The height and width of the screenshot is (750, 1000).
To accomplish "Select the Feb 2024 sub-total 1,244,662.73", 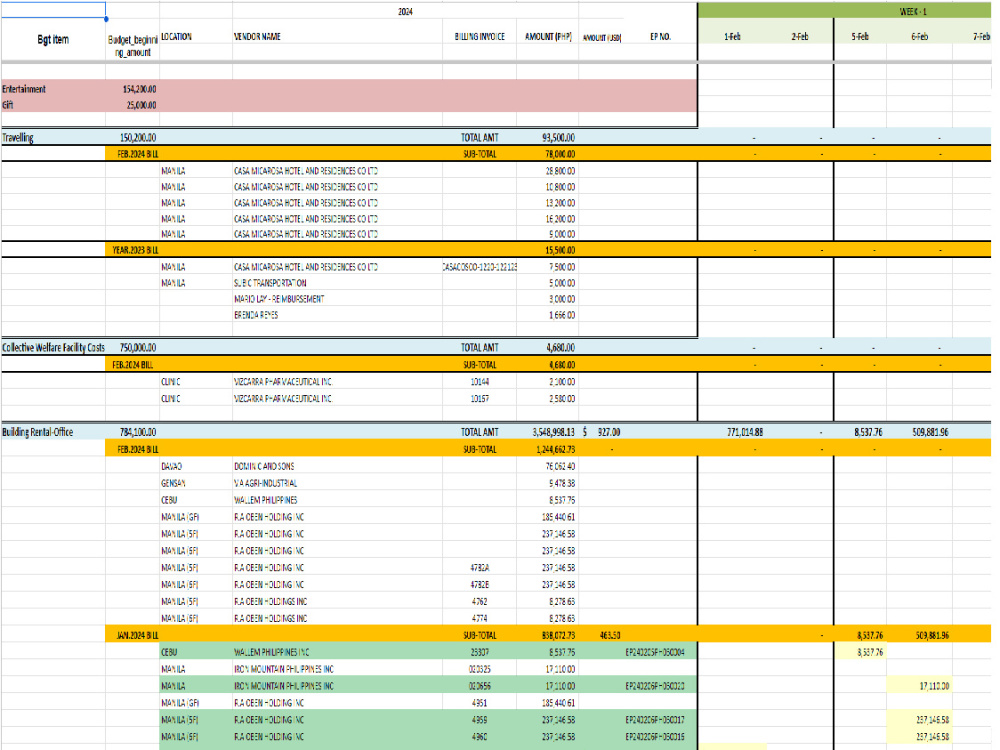I will 556,450.
